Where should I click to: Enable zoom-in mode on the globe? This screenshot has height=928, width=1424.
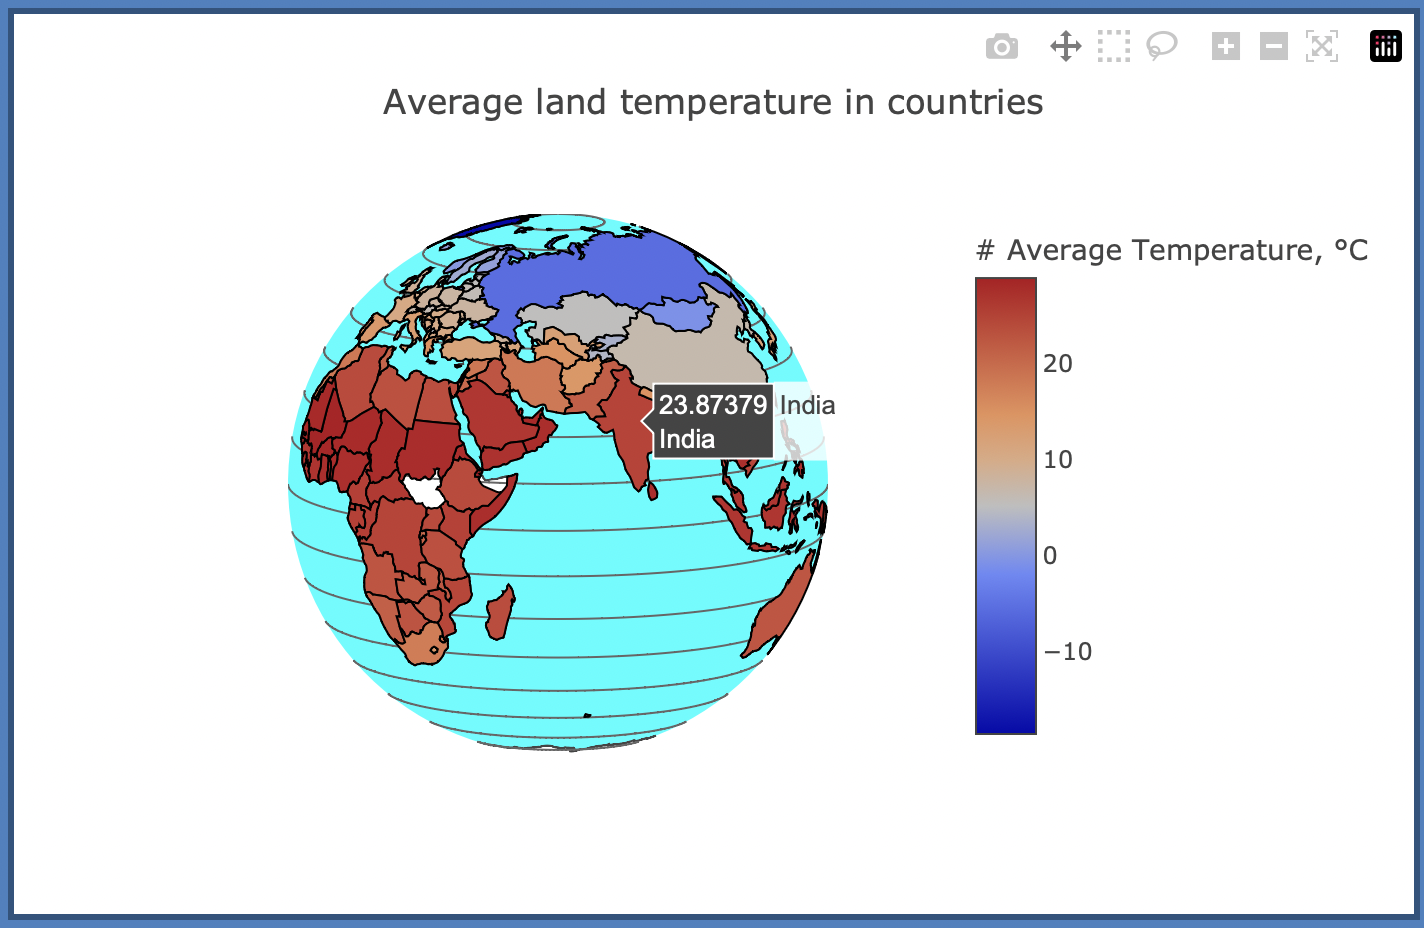click(1225, 46)
